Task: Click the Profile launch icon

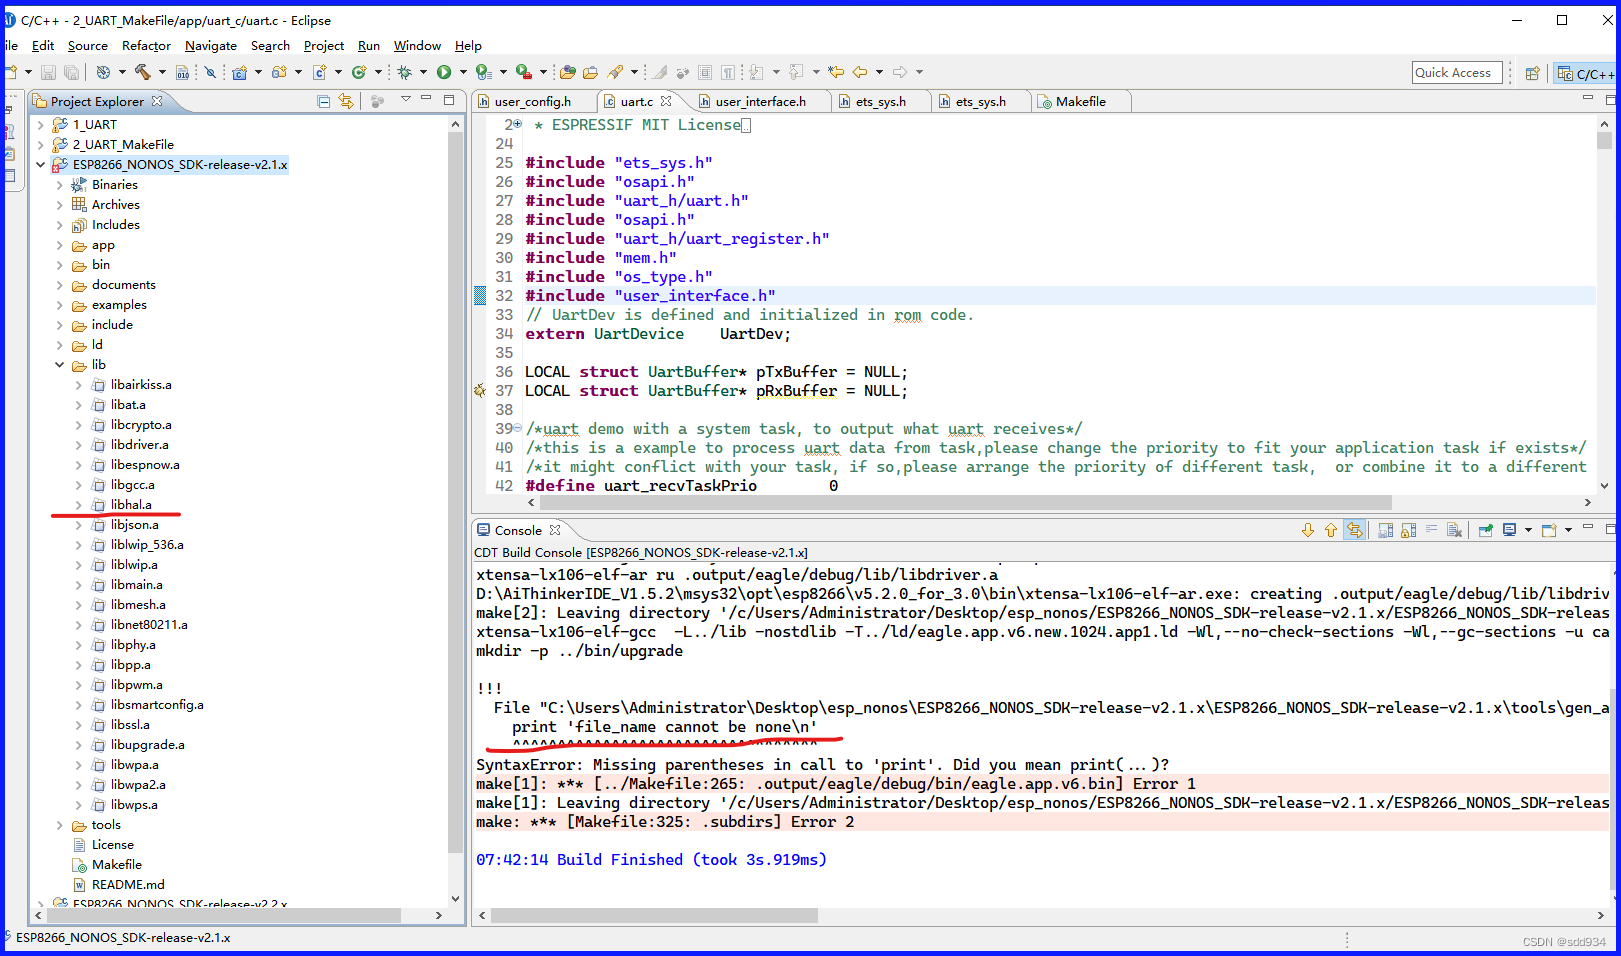Action: 483,72
